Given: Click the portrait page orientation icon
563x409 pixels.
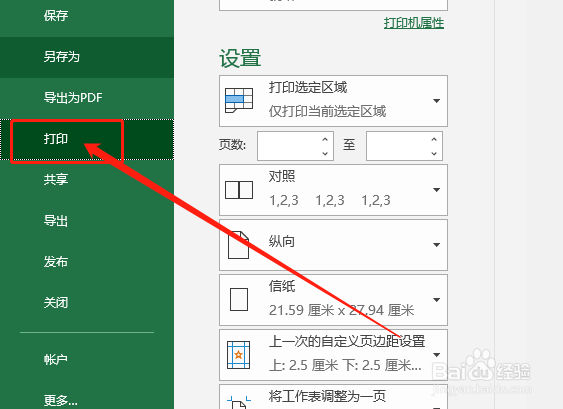Looking at the screenshot, I should coord(238,245).
